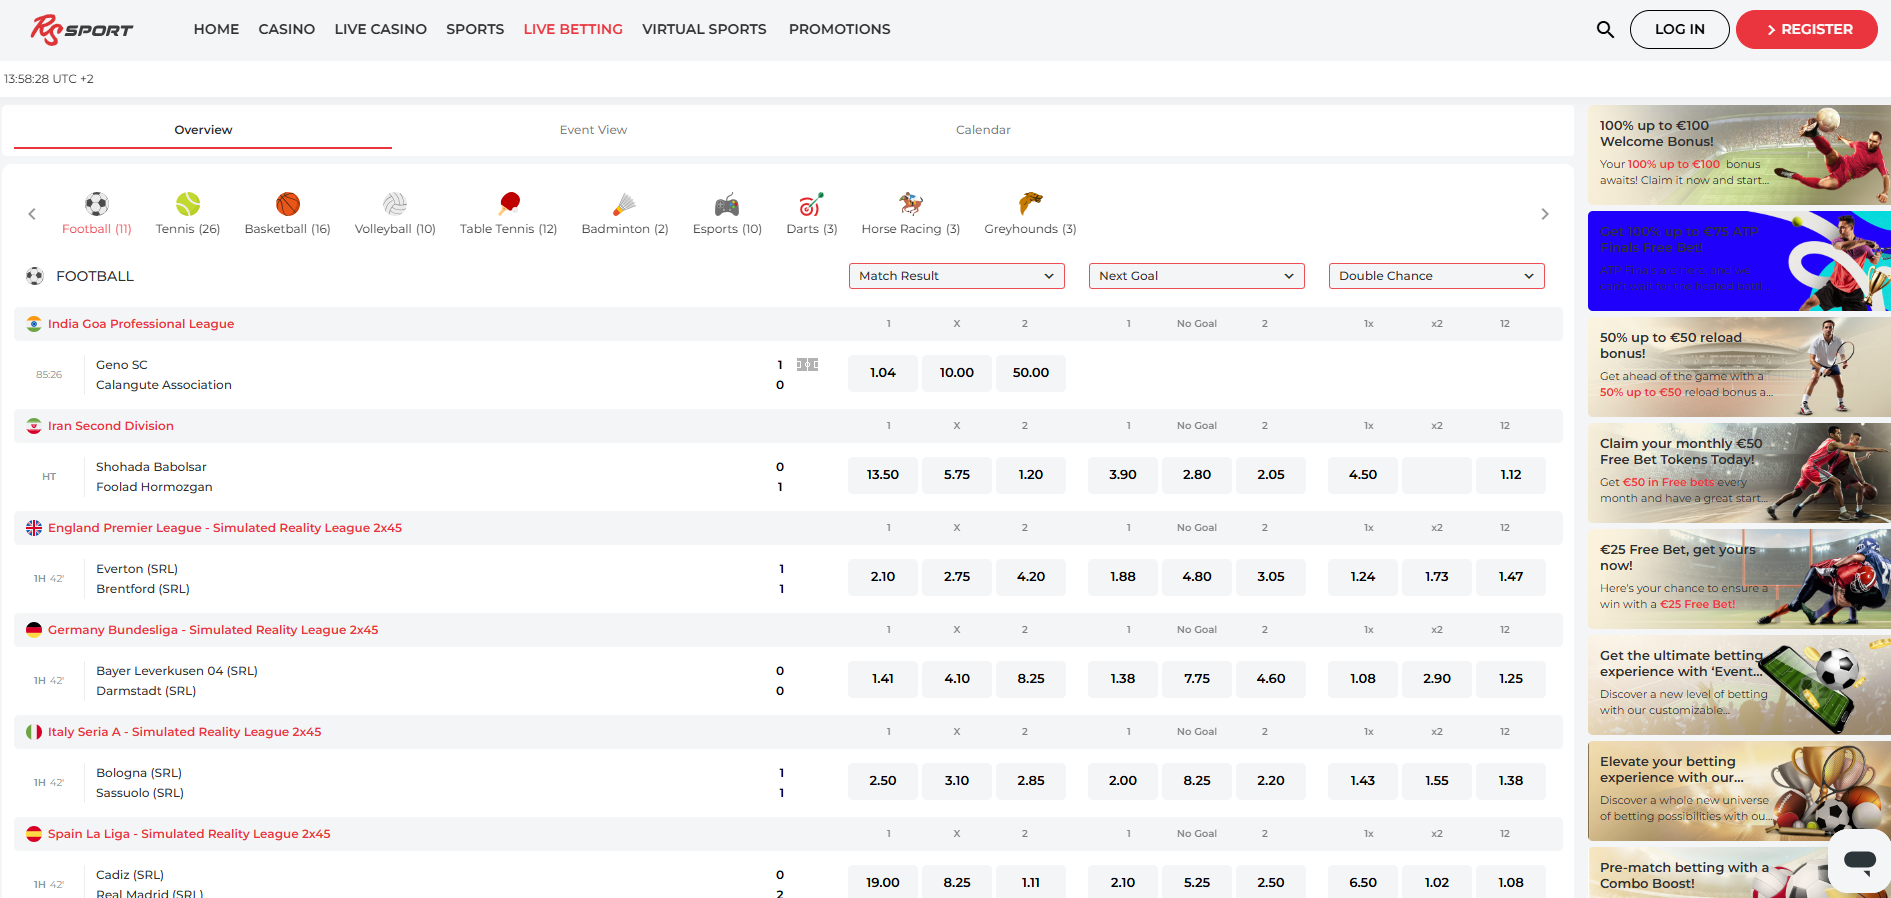The width and height of the screenshot is (1891, 898).
Task: Open the 100% Welcome Bonus banner
Action: (x=1739, y=155)
